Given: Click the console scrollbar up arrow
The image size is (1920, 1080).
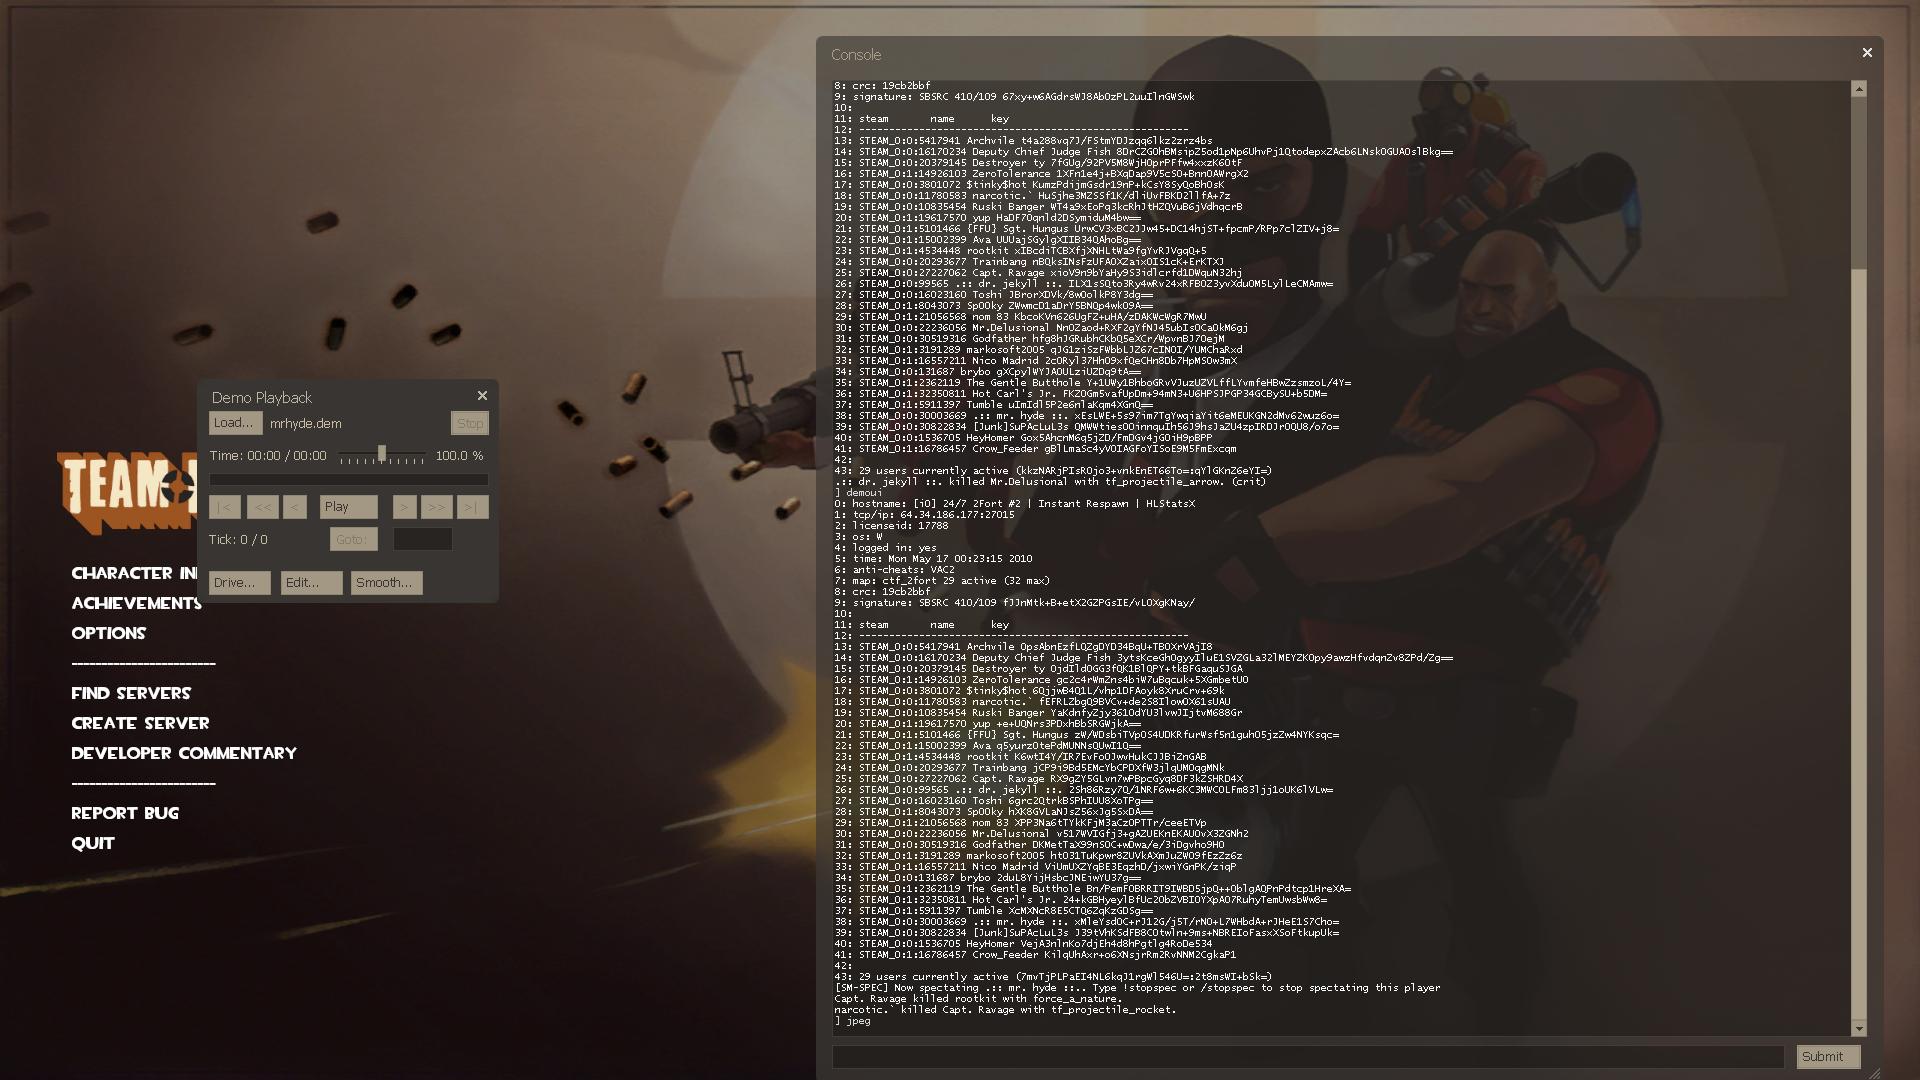Looking at the screenshot, I should tap(1859, 89).
